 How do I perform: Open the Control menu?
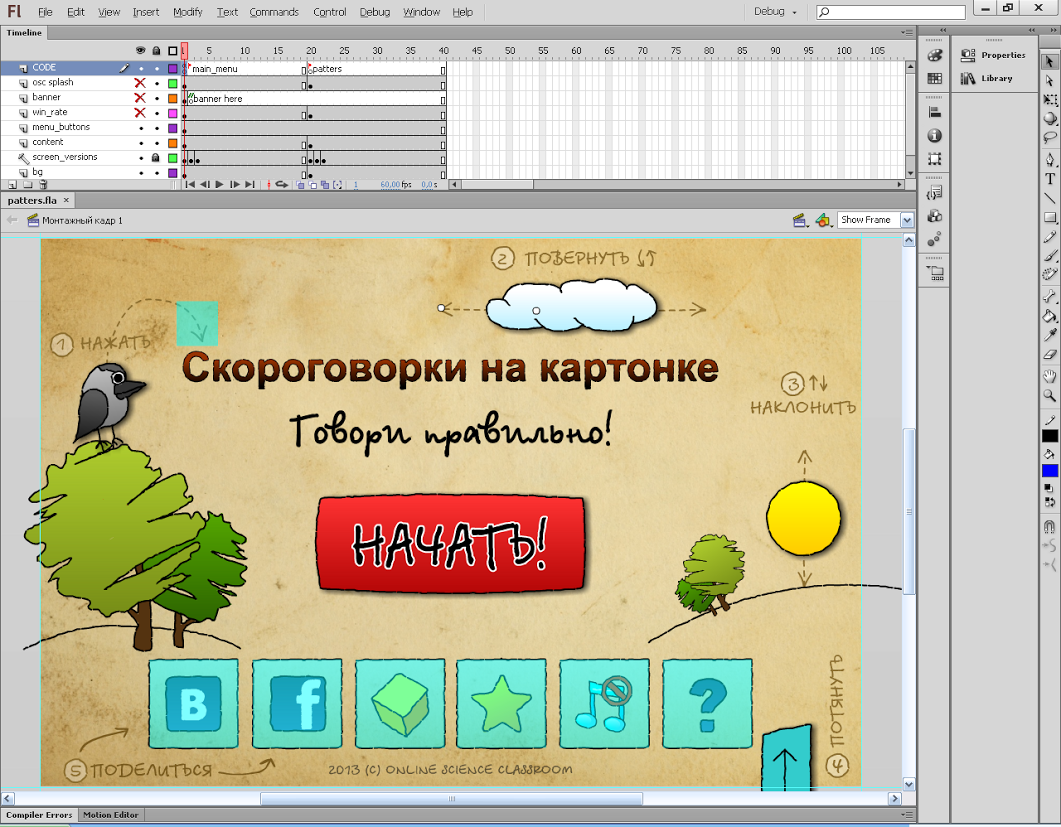330,12
